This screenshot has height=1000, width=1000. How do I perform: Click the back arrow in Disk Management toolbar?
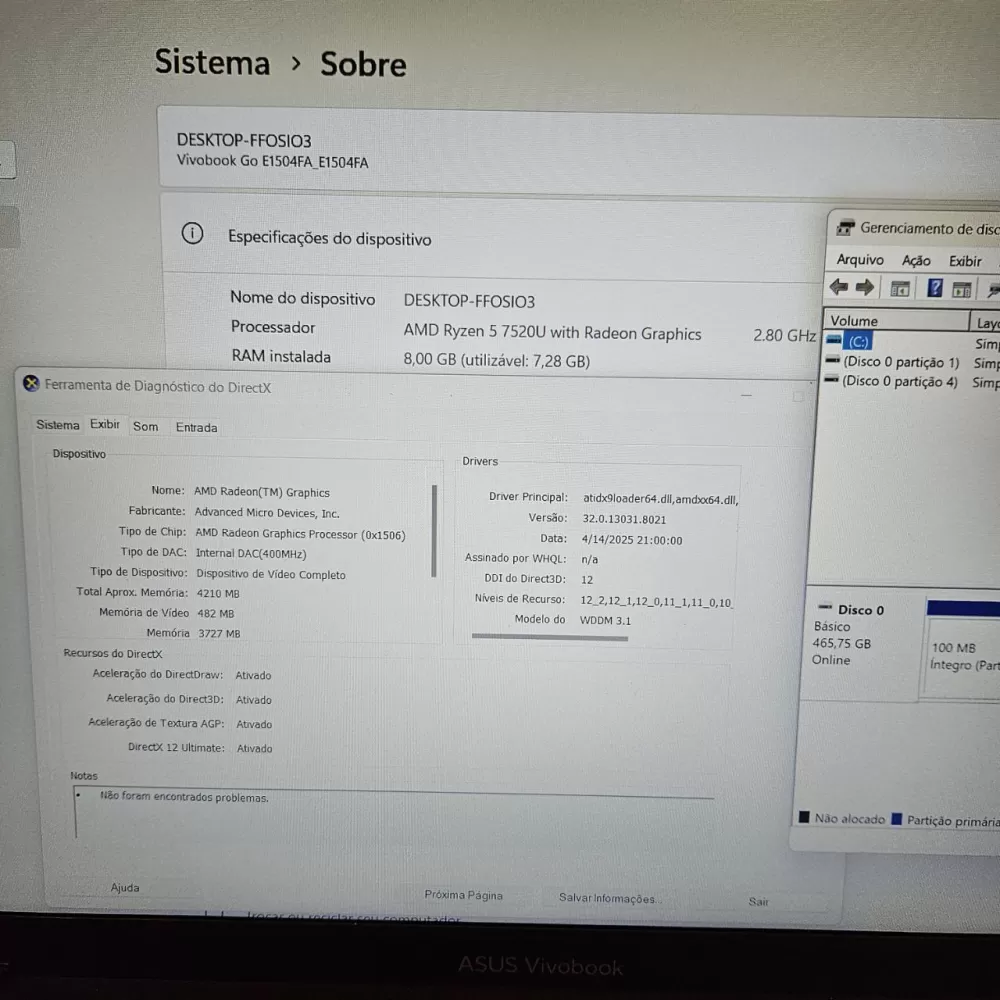point(838,288)
